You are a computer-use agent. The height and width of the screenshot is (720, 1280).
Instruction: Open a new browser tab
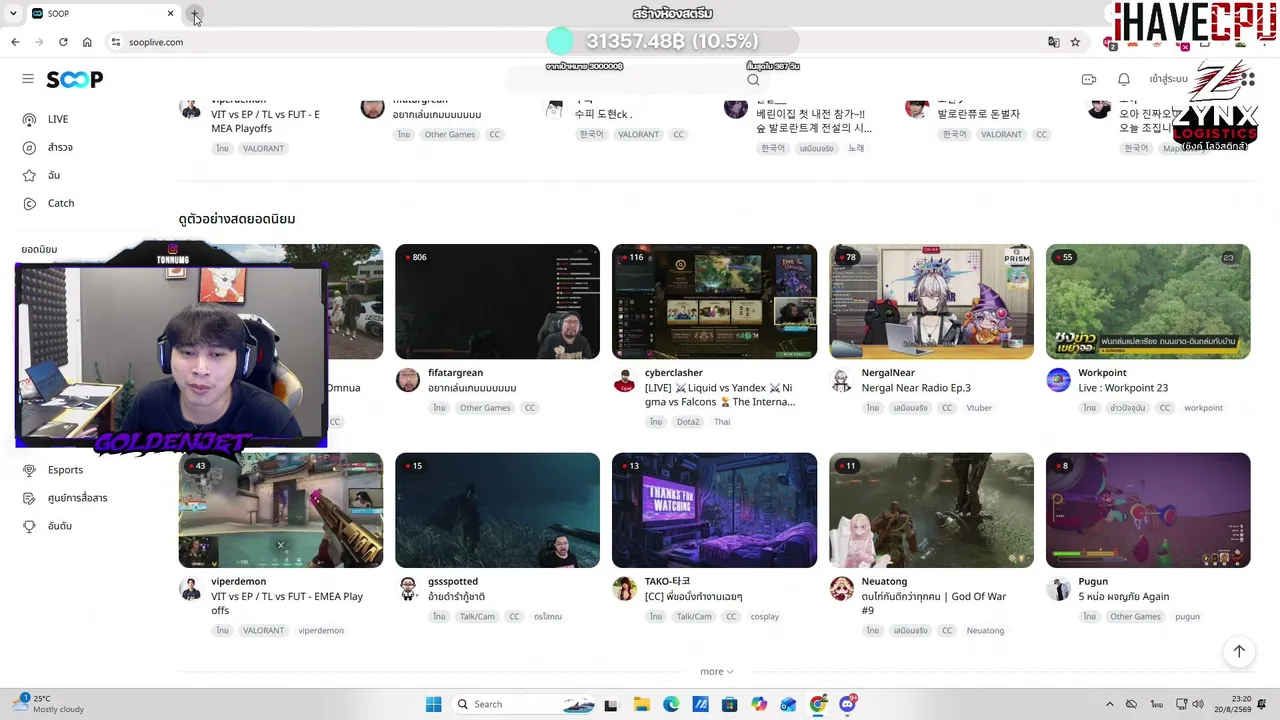[x=195, y=14]
